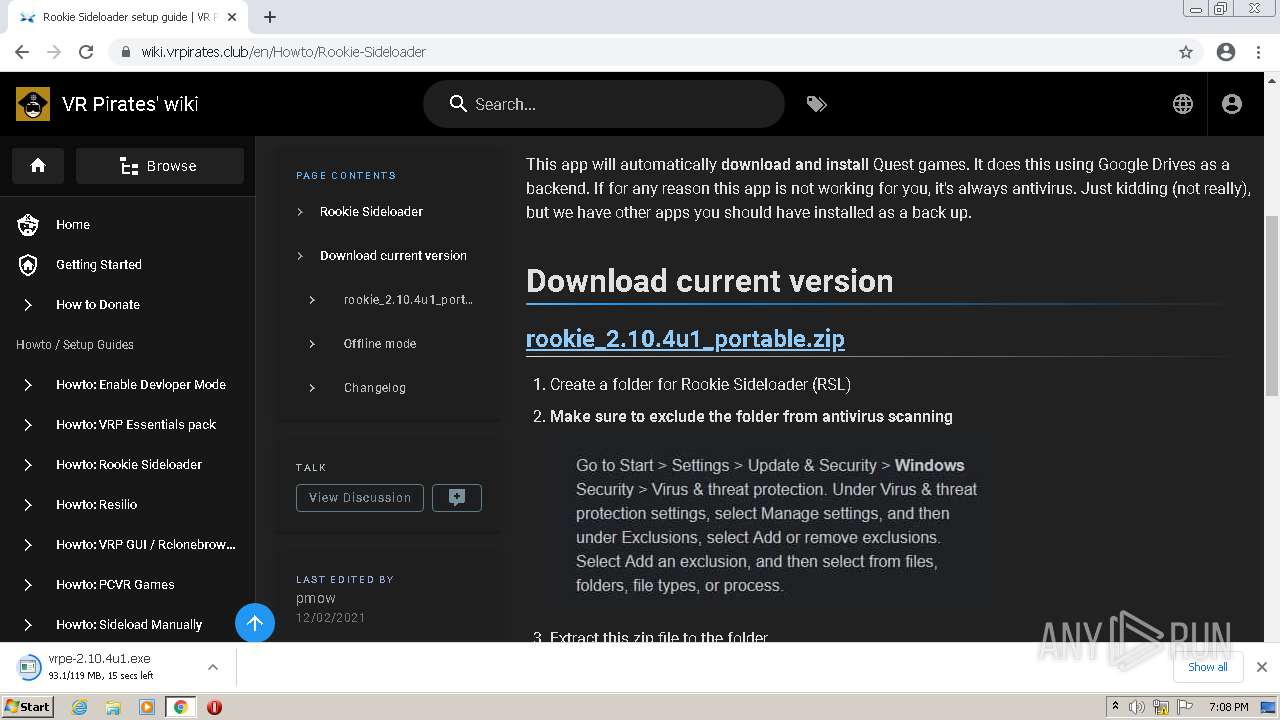Click the home icon button in sidebar

point(38,166)
